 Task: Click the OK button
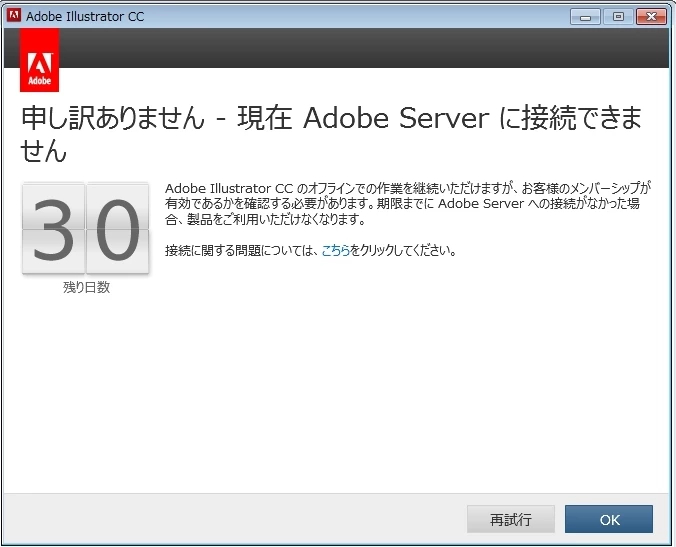pos(609,519)
